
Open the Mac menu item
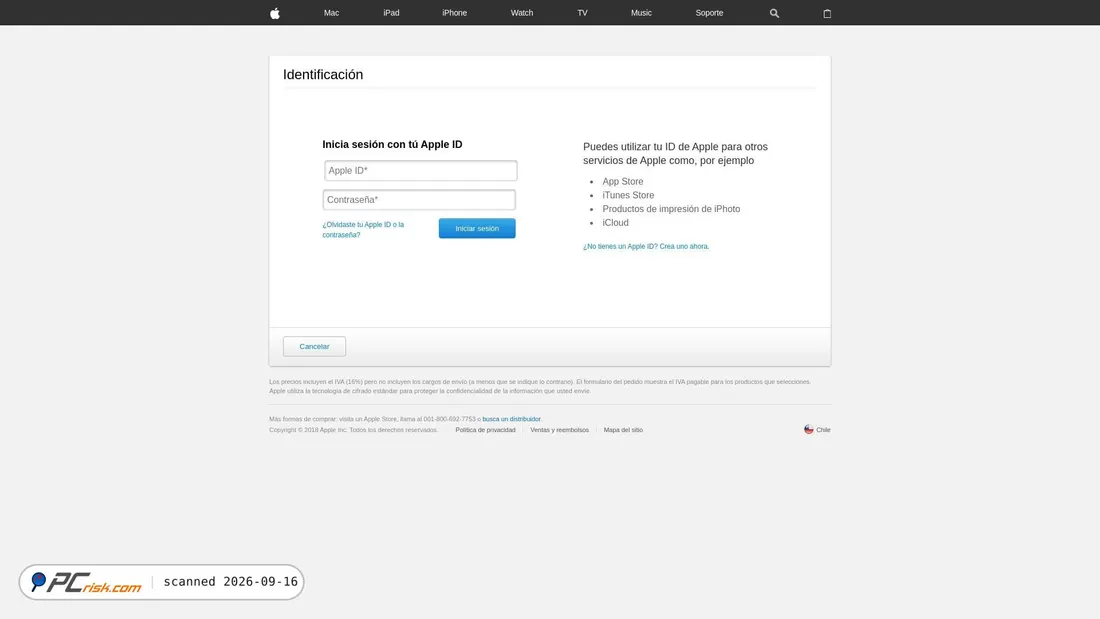[x=331, y=13]
